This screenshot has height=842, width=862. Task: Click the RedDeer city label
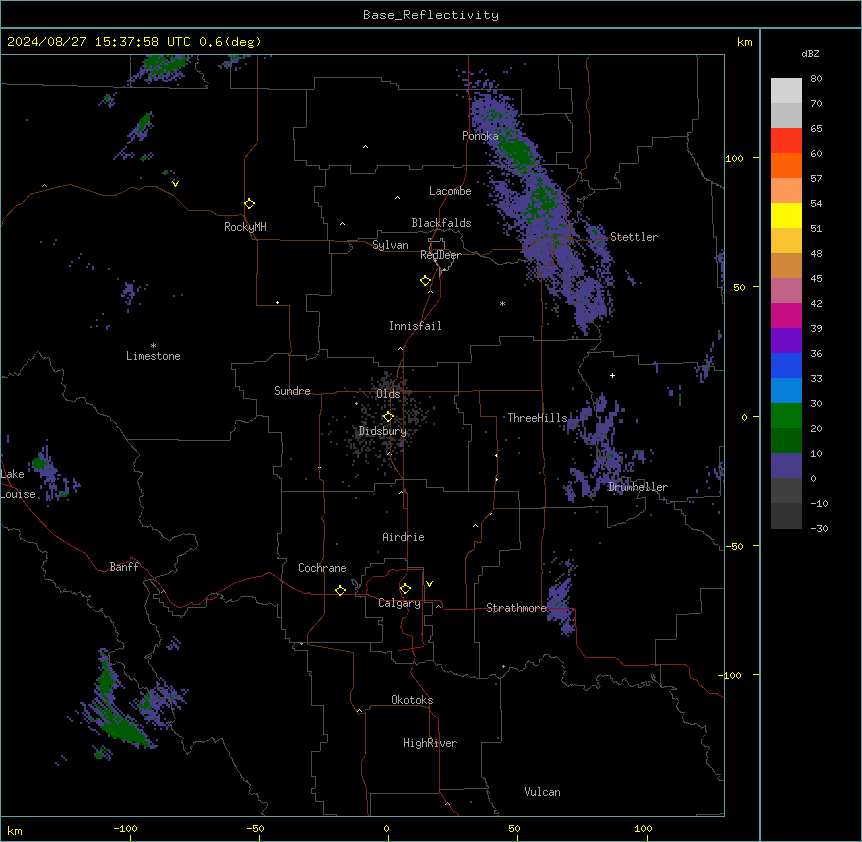click(x=440, y=255)
